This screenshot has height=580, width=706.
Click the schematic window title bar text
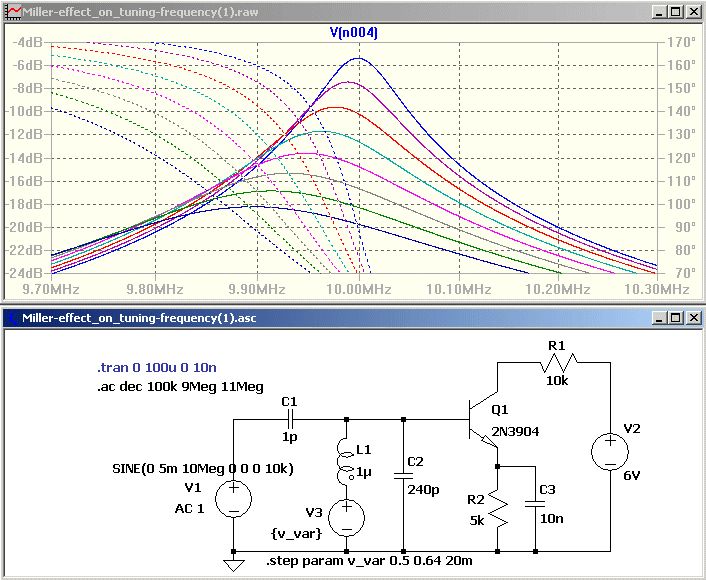139,318
